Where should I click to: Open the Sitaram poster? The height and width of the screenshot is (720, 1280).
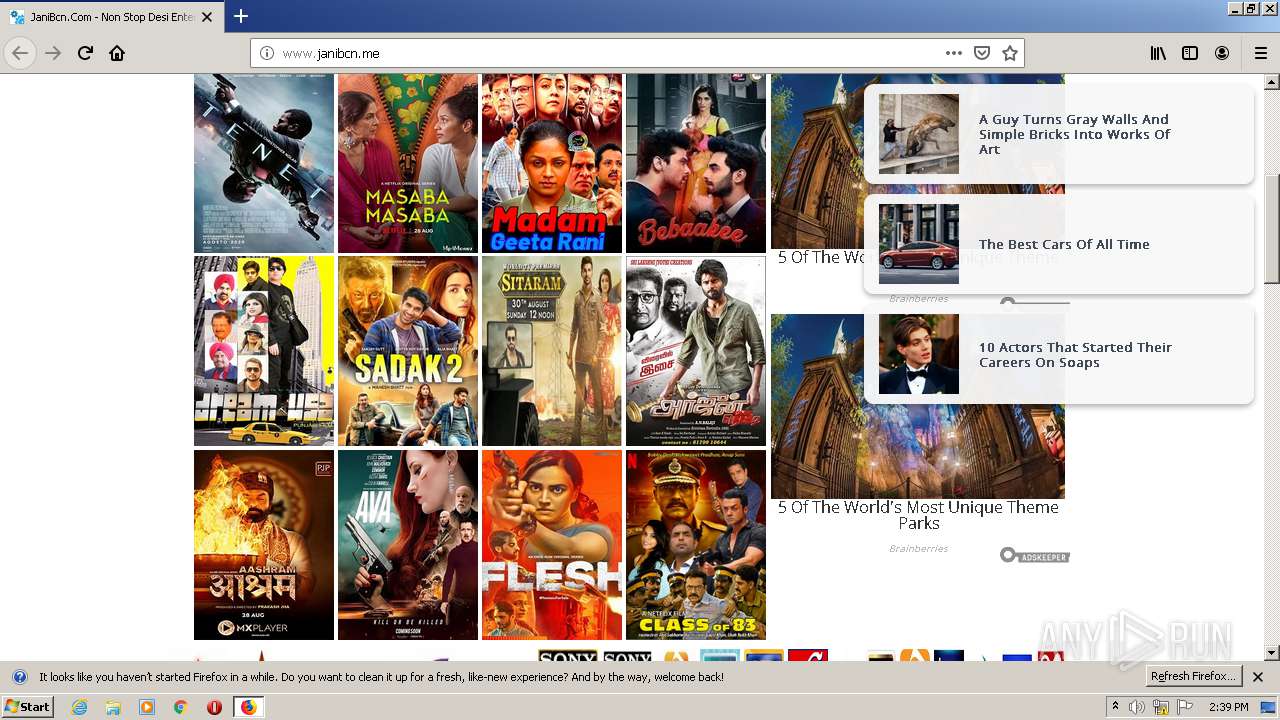552,351
